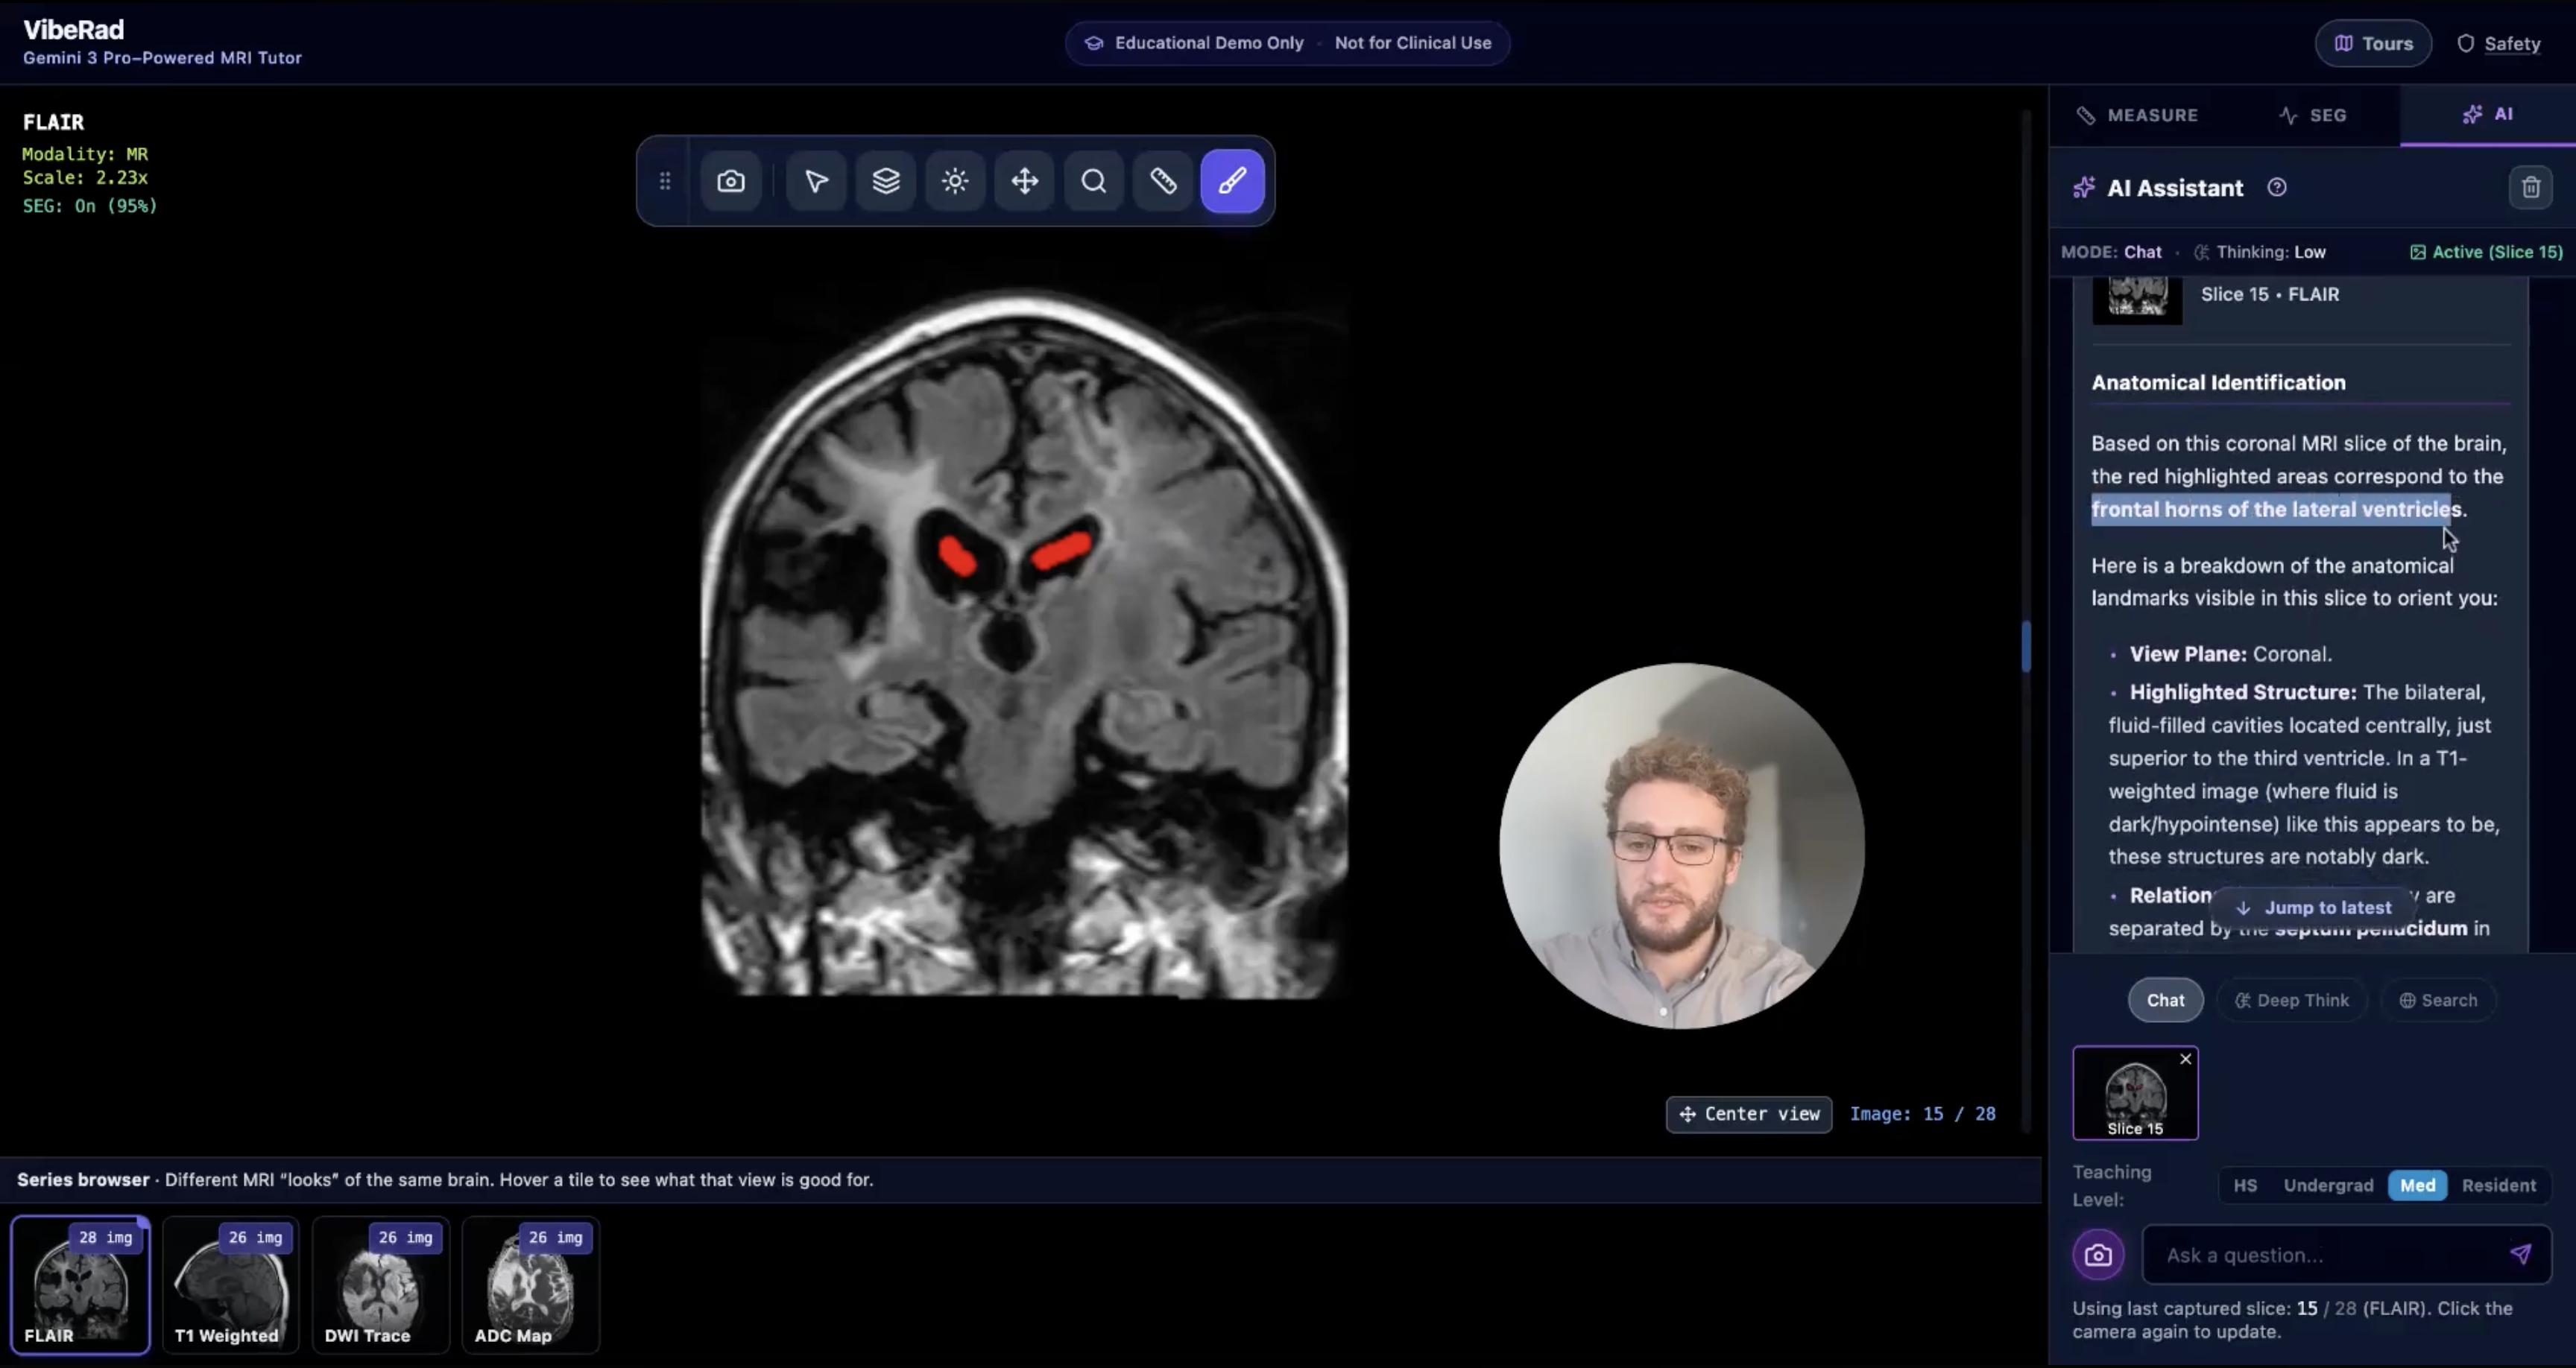
Task: Click the Slice 15 attached image thumbnail
Action: tap(2135, 1093)
